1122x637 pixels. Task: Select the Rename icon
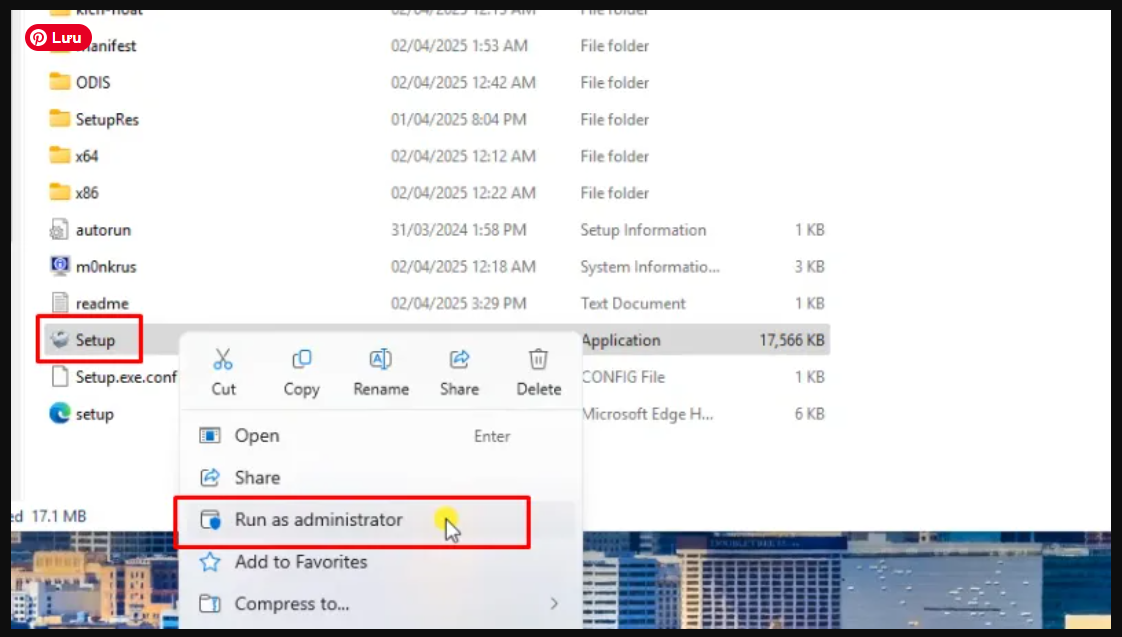point(380,359)
